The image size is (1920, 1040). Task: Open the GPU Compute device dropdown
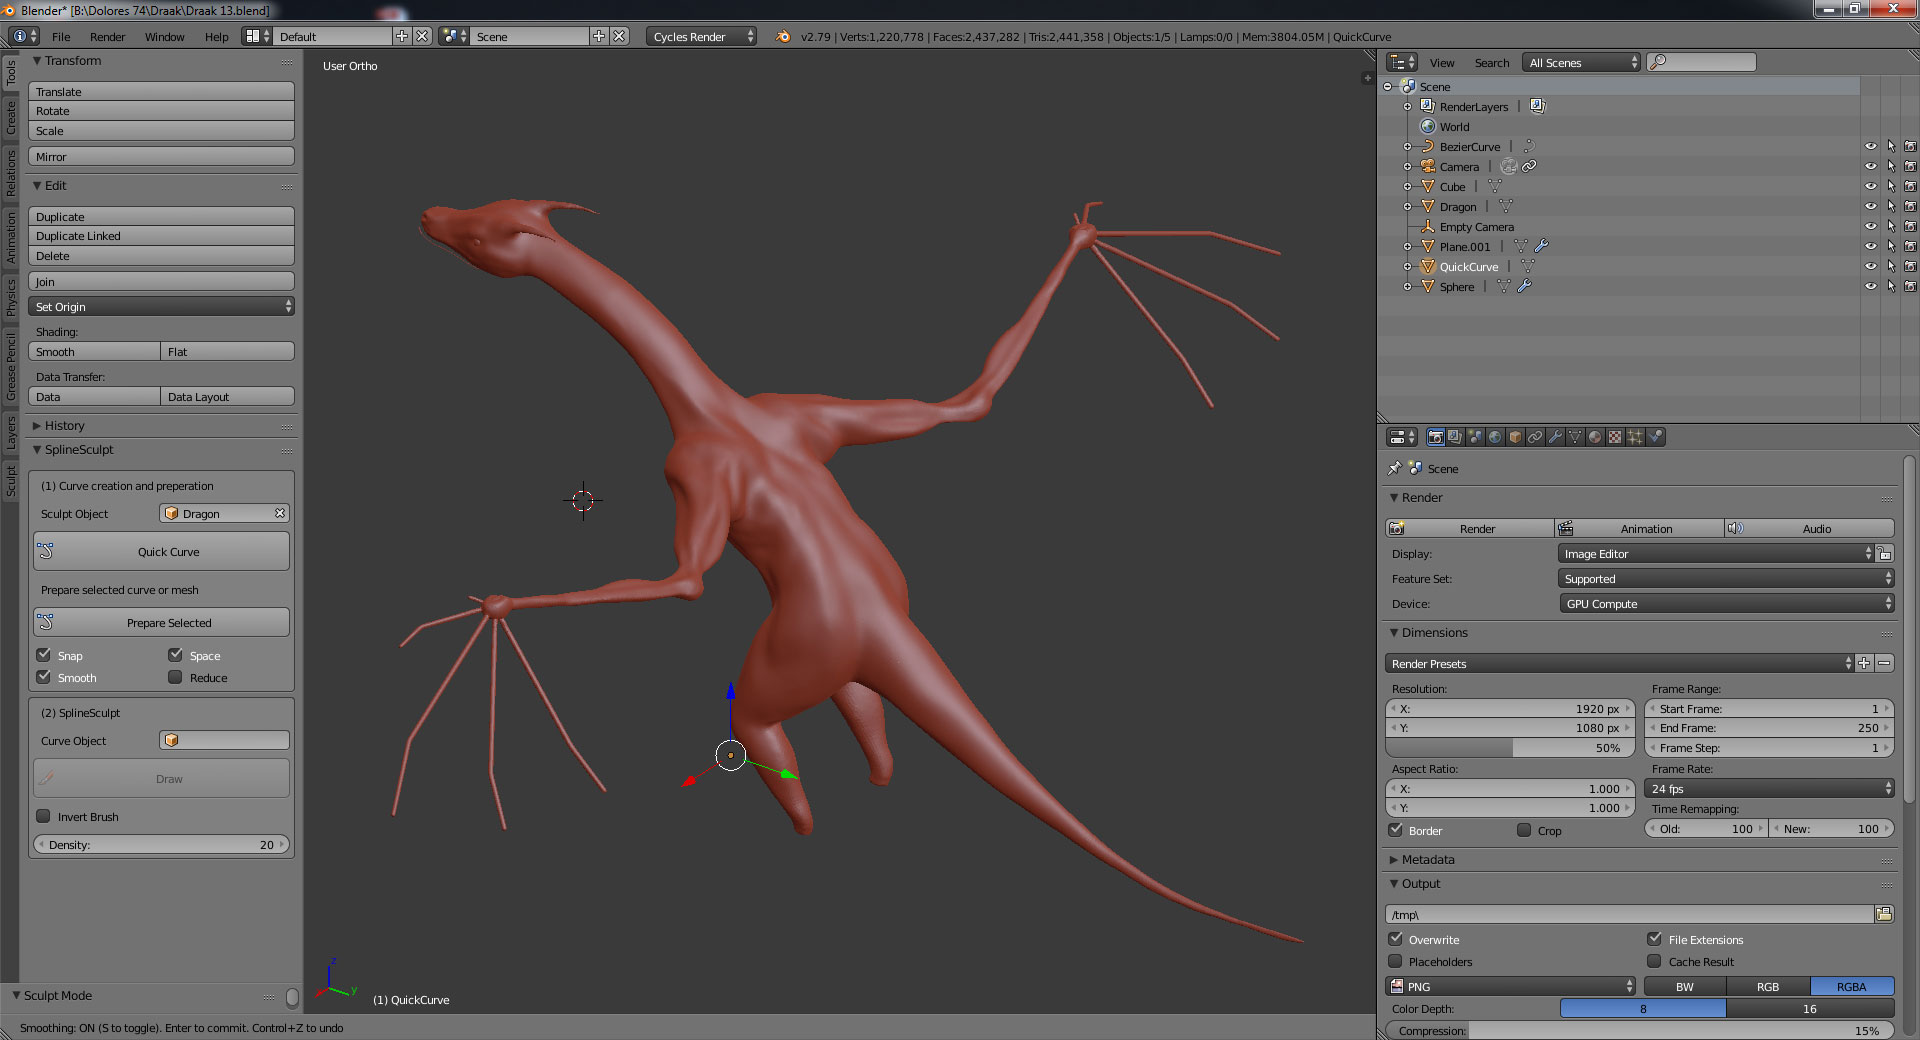click(1726, 604)
